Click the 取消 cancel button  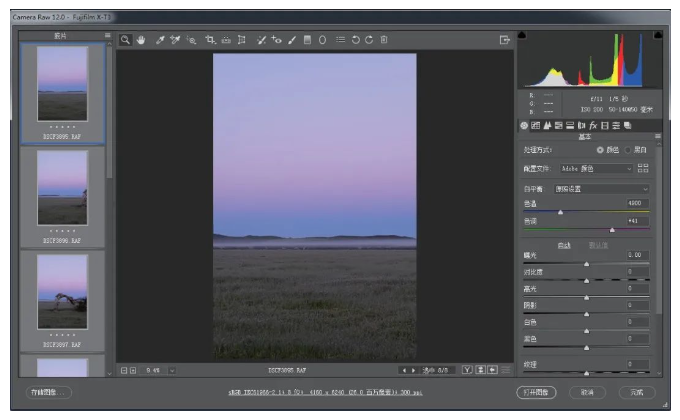click(587, 392)
